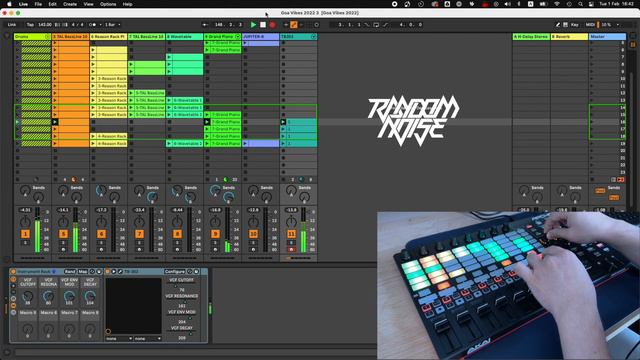
Task: Open the TB 303 plug-in window wrench icon
Action: pyautogui.click(x=120, y=271)
